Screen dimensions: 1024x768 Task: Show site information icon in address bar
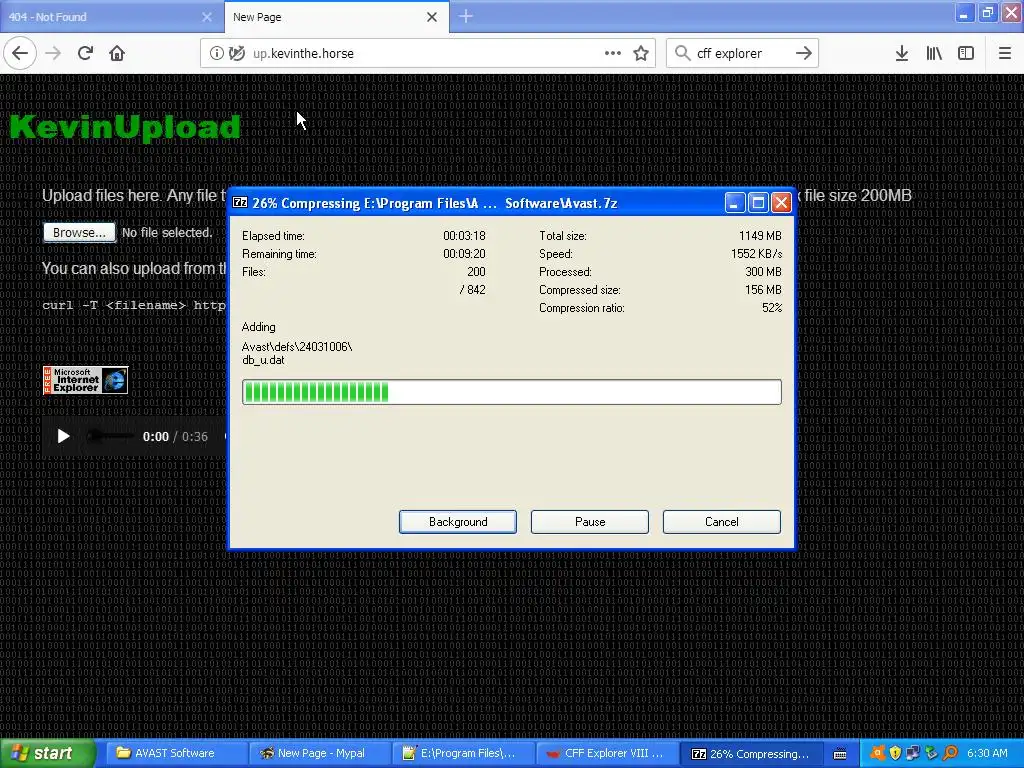pyautogui.click(x=216, y=53)
